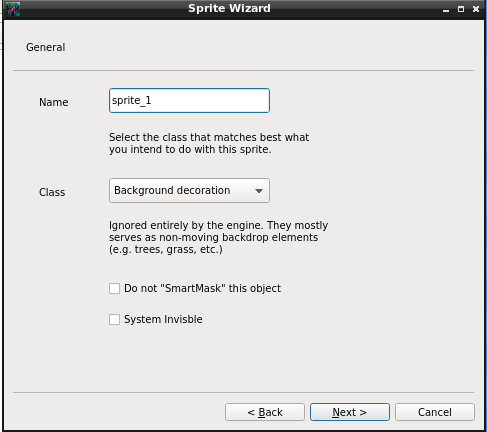Minimize the Sprite Wizard window
This screenshot has width=487, height=432.
coord(446,9)
